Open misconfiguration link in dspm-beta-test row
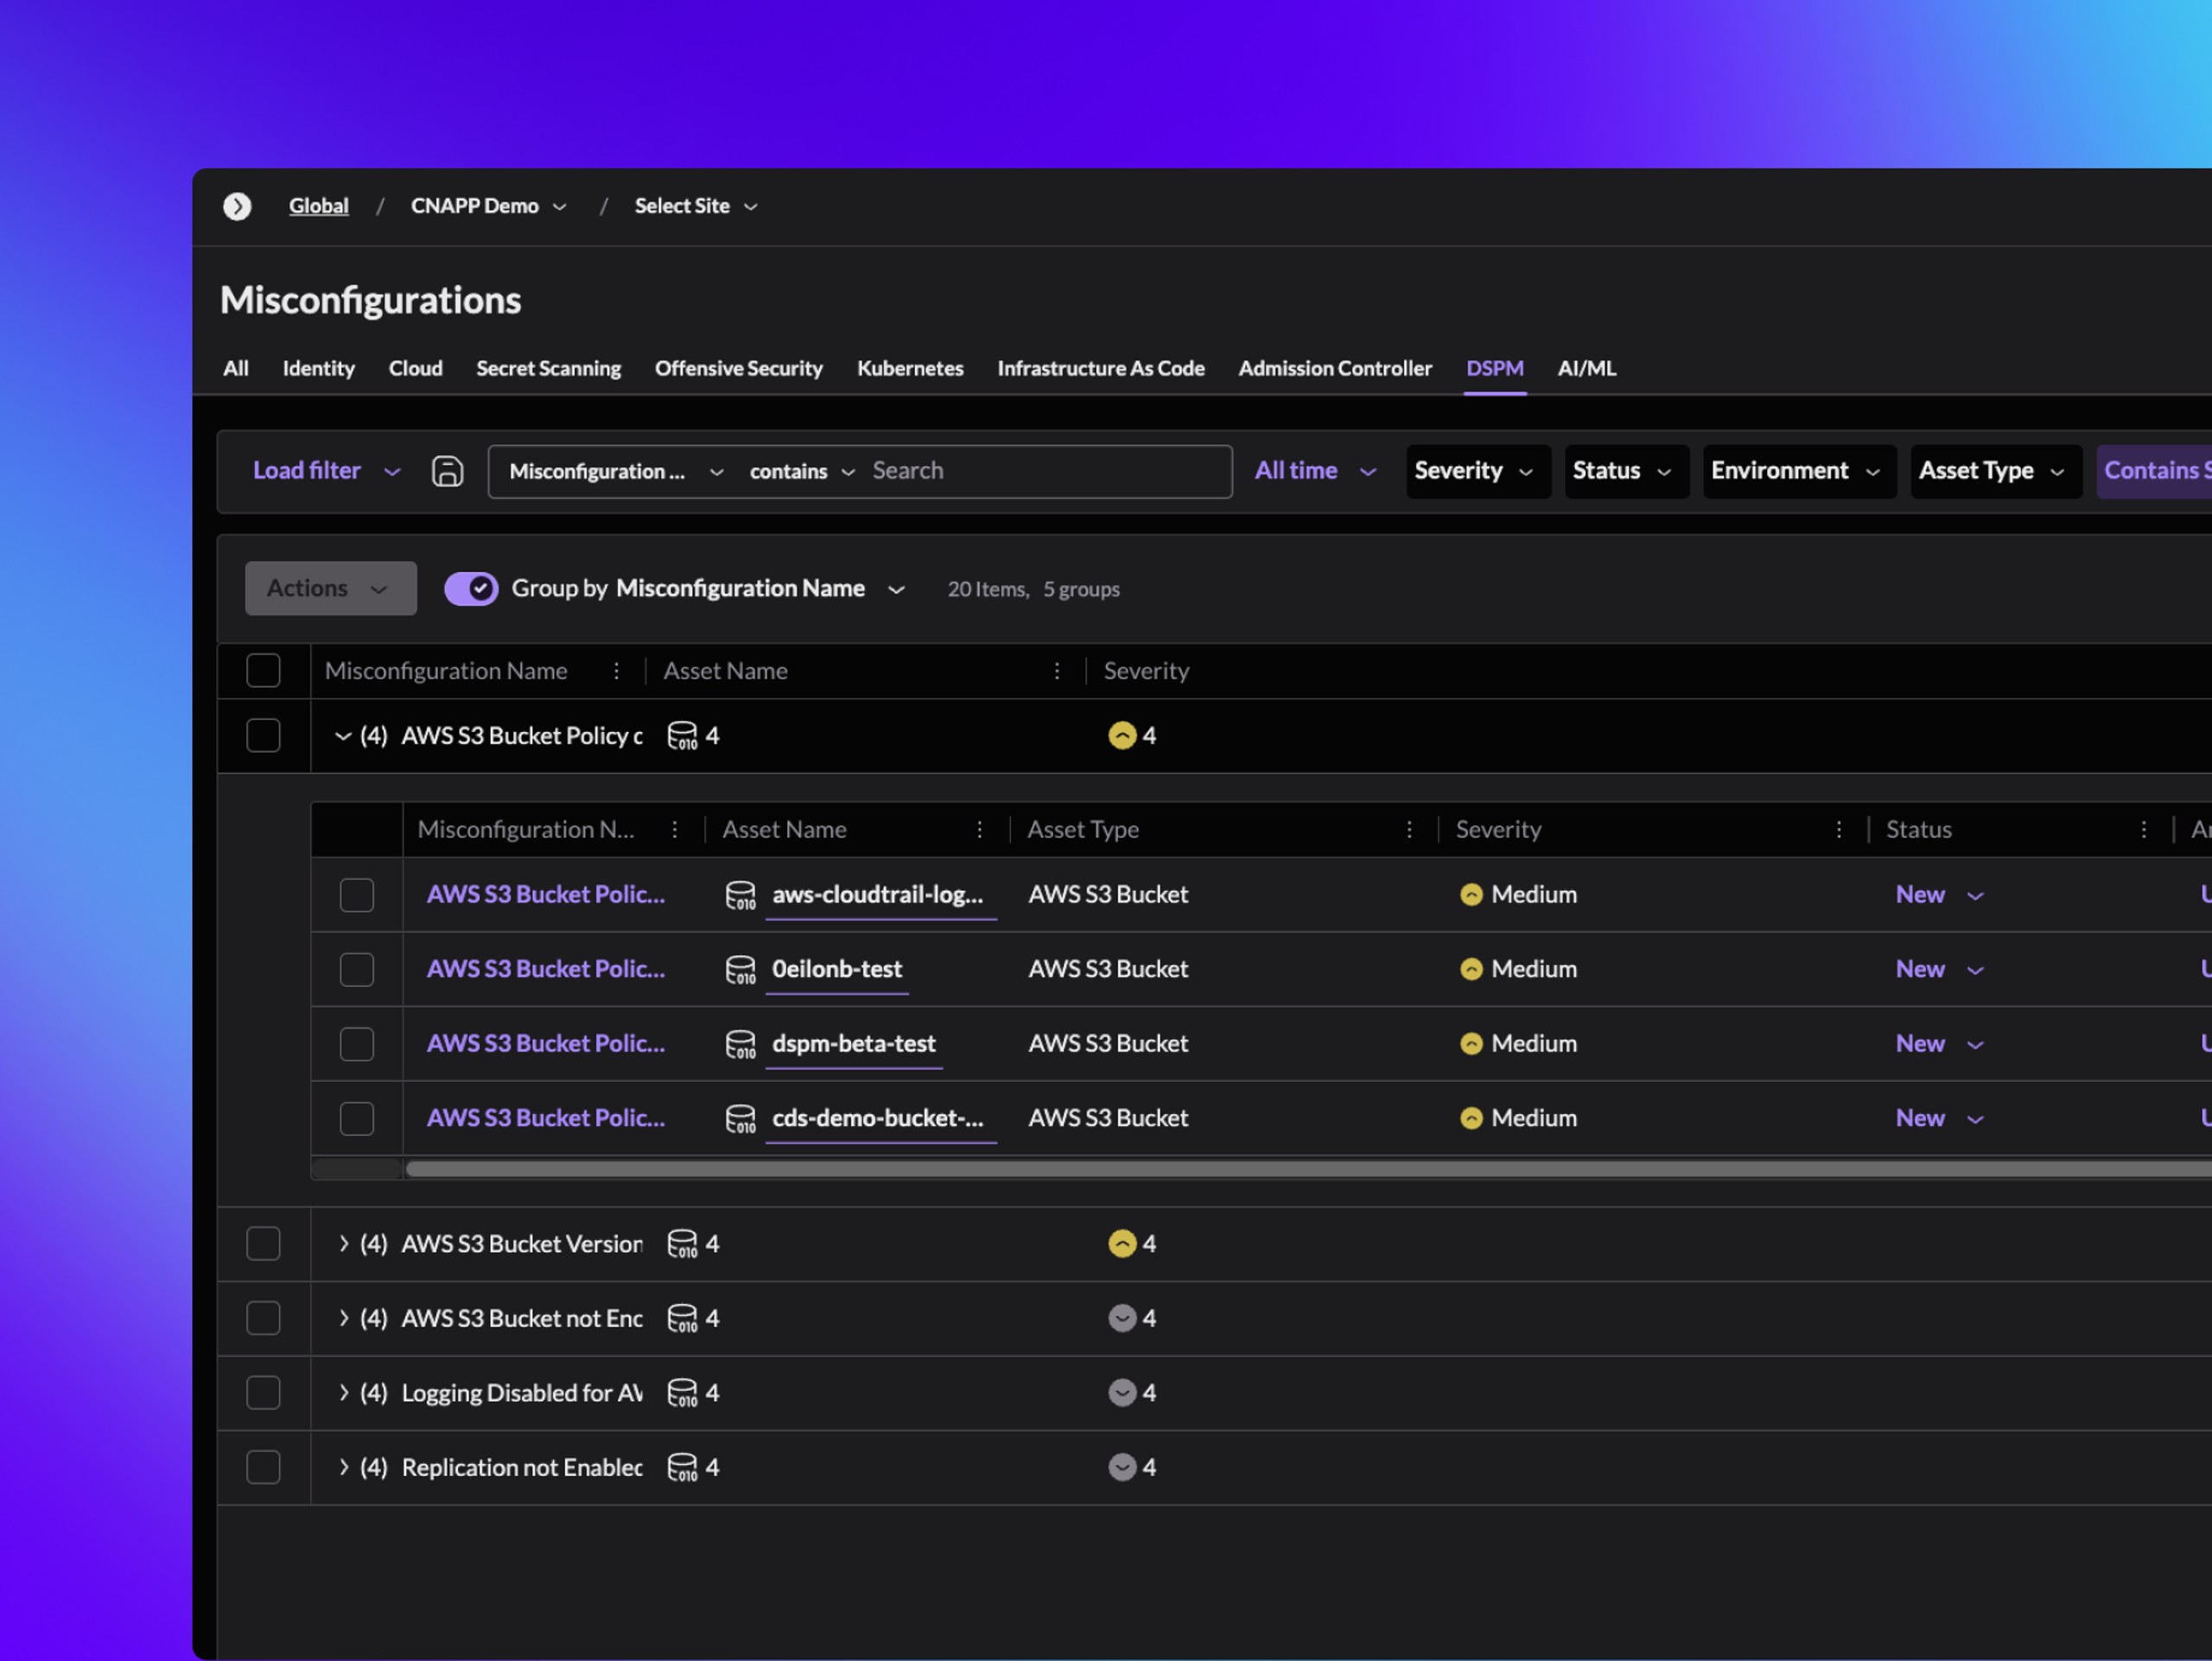This screenshot has width=2212, height=1661. [546, 1044]
